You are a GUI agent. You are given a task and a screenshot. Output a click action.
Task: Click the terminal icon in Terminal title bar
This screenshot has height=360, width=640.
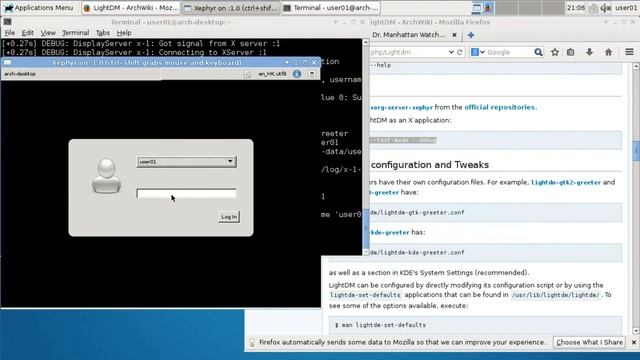[7, 22]
